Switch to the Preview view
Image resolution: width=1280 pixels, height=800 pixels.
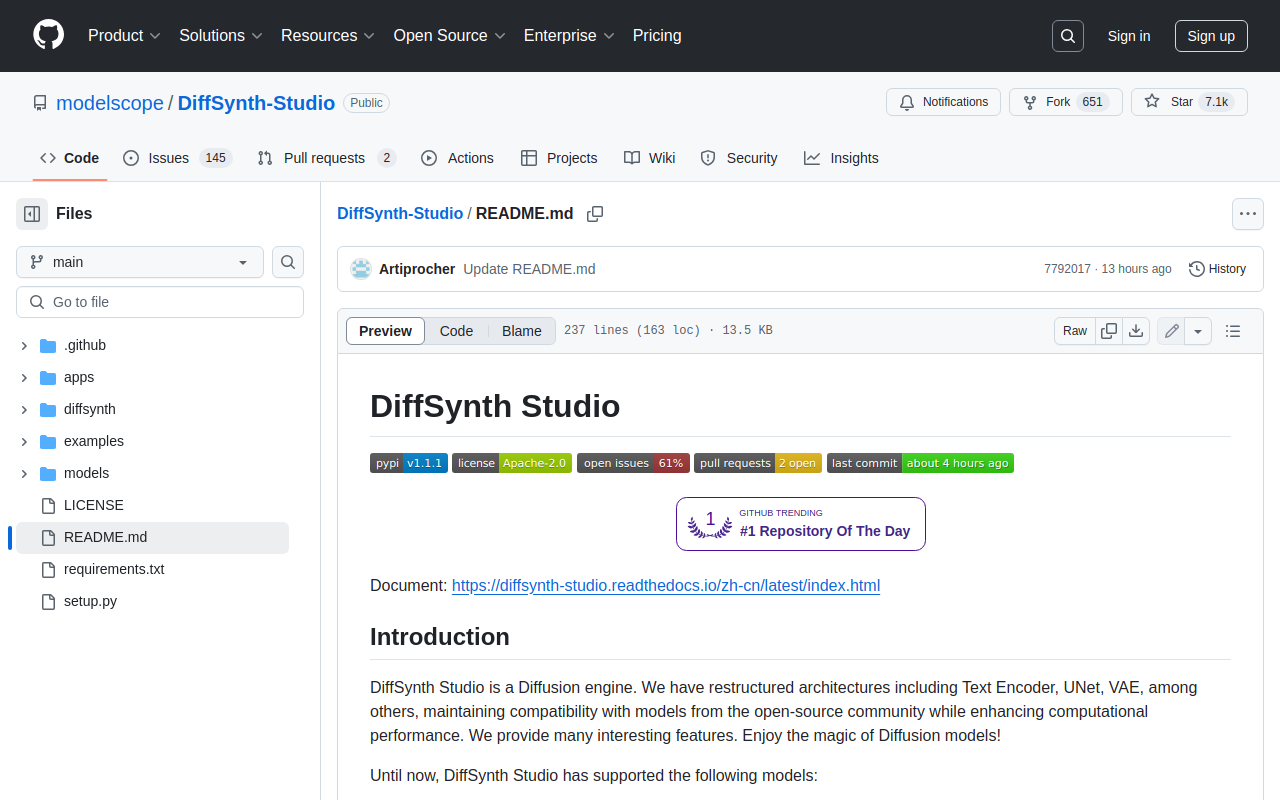[x=385, y=331]
